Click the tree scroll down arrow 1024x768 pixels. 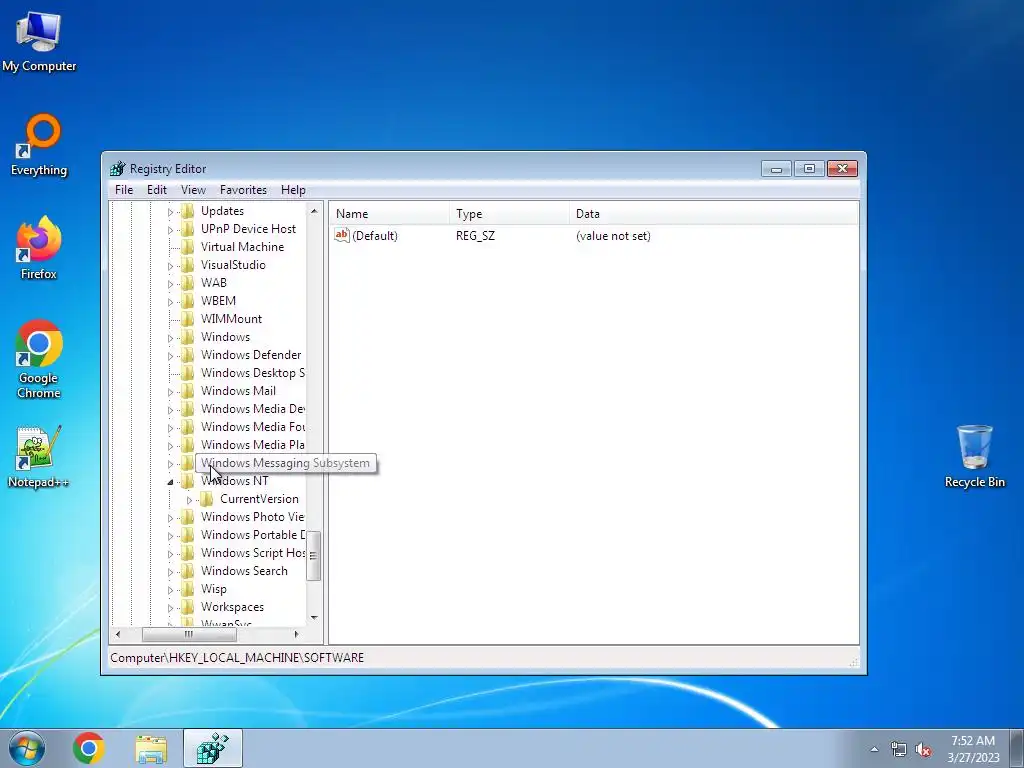[x=314, y=617]
